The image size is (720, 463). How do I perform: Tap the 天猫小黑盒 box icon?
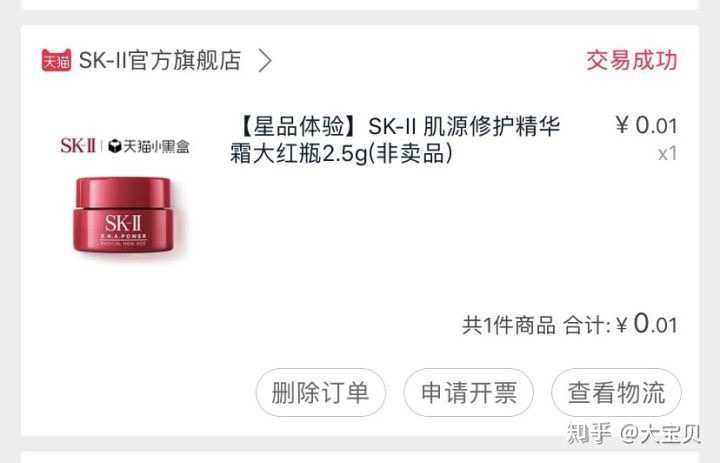(x=114, y=146)
